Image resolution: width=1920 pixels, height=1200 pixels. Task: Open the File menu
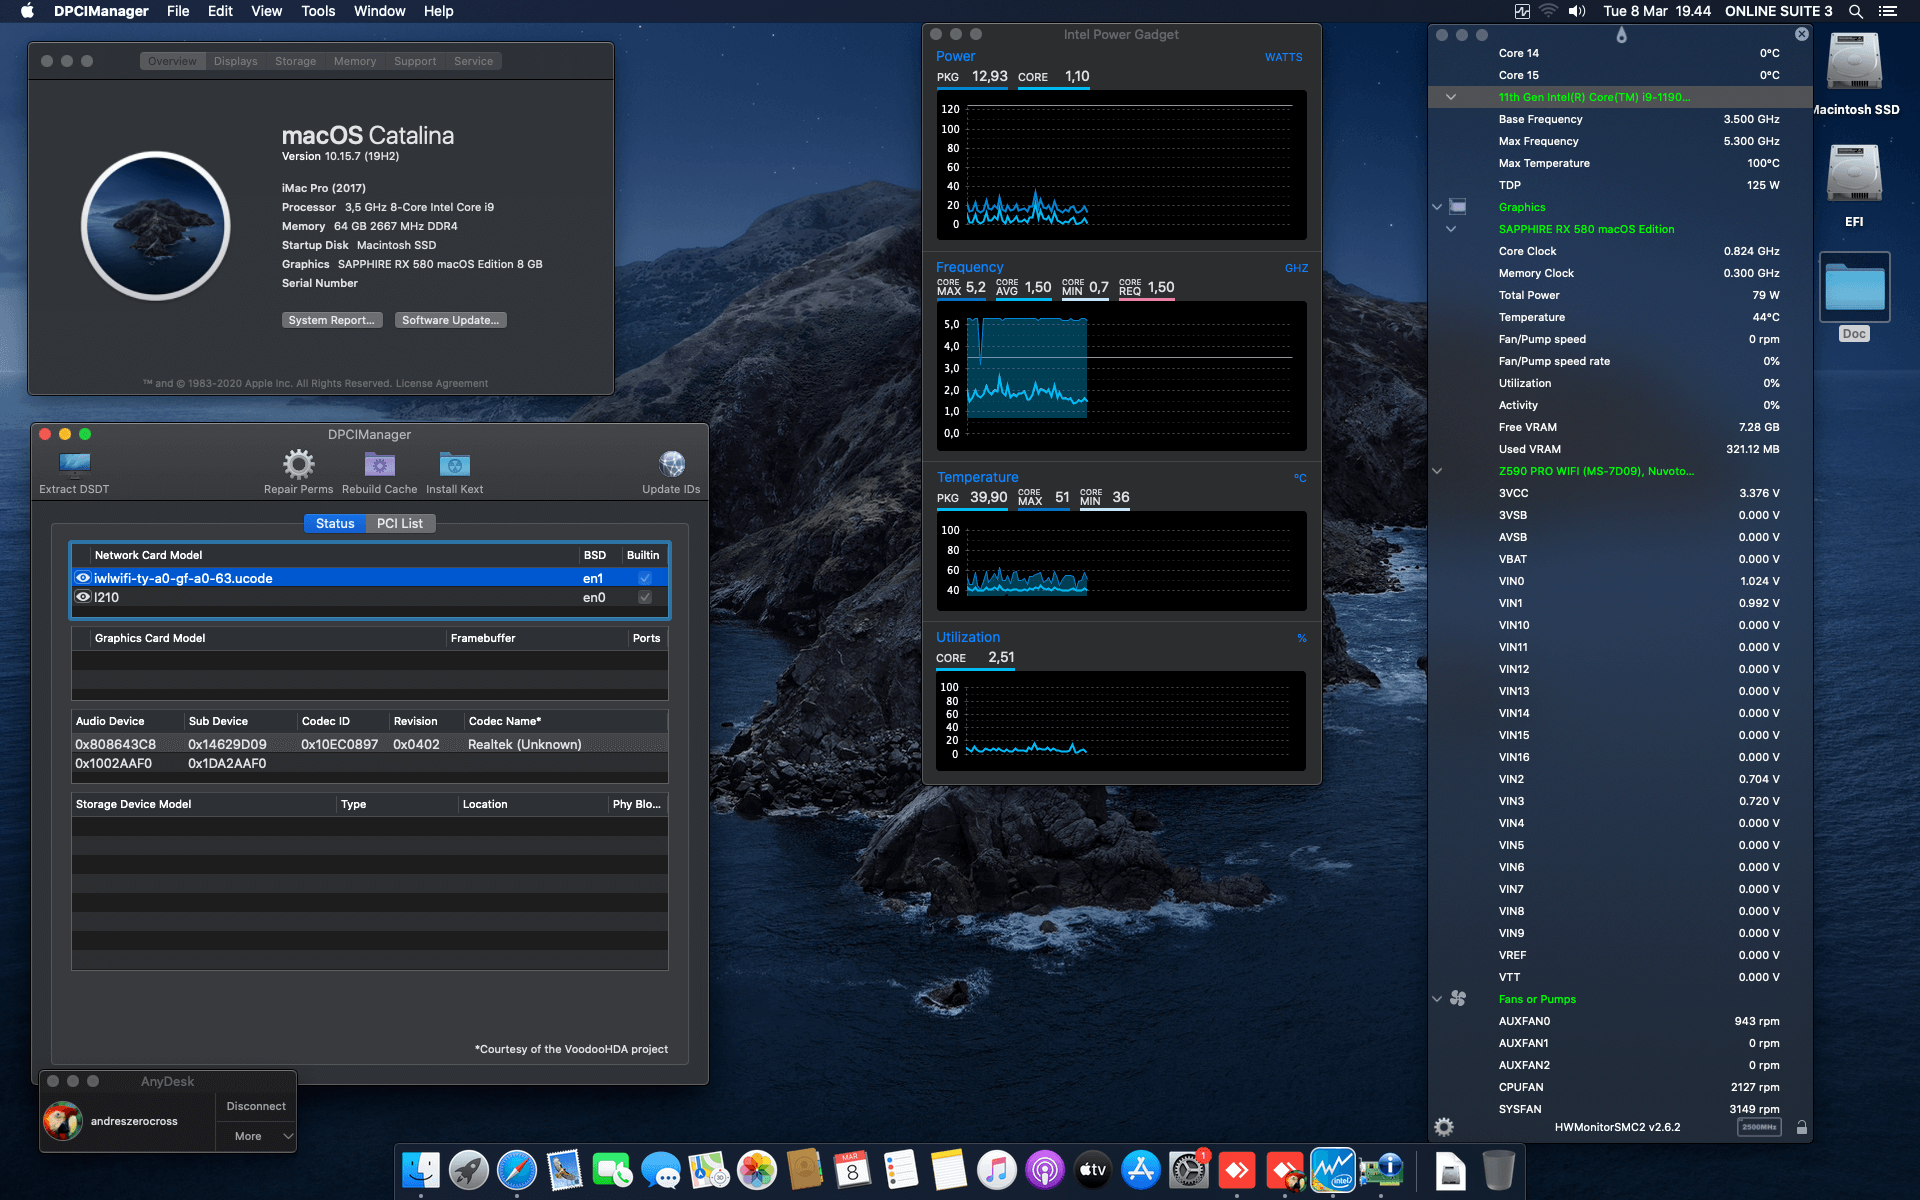[178, 11]
